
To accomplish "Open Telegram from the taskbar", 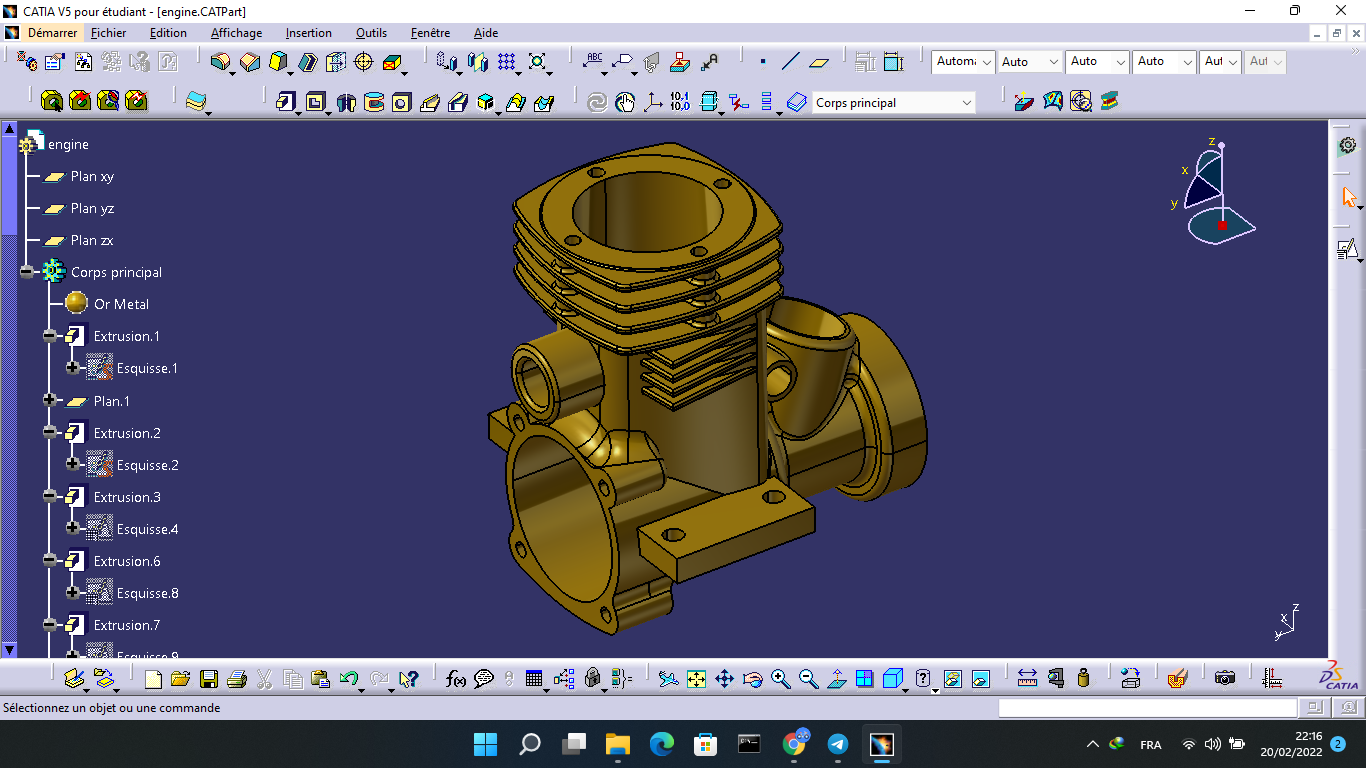I will [838, 744].
